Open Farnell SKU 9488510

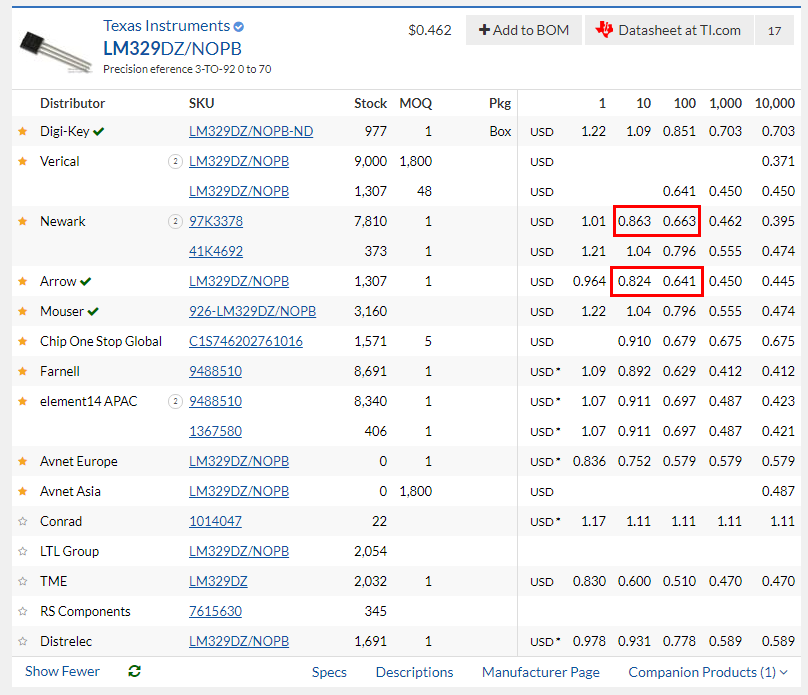click(x=215, y=371)
